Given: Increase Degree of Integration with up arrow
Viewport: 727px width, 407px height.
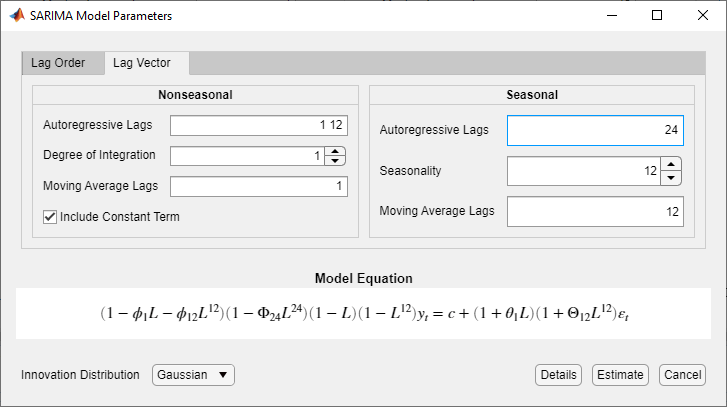Looking at the screenshot, I should [335, 151].
